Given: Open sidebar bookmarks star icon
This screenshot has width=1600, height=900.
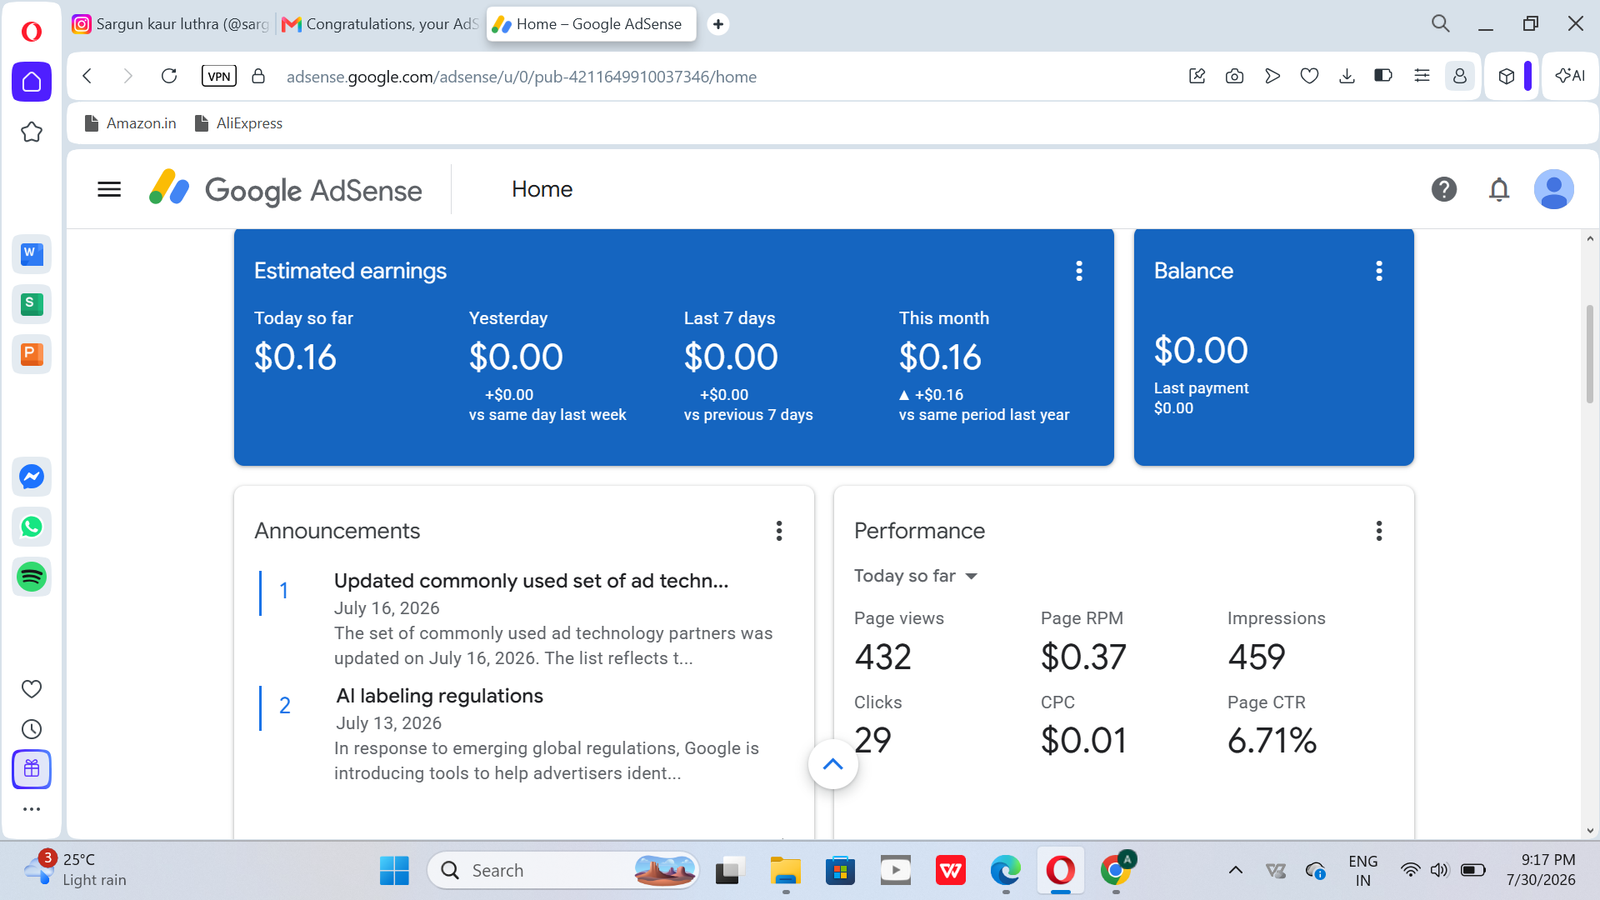Looking at the screenshot, I should pyautogui.click(x=32, y=132).
